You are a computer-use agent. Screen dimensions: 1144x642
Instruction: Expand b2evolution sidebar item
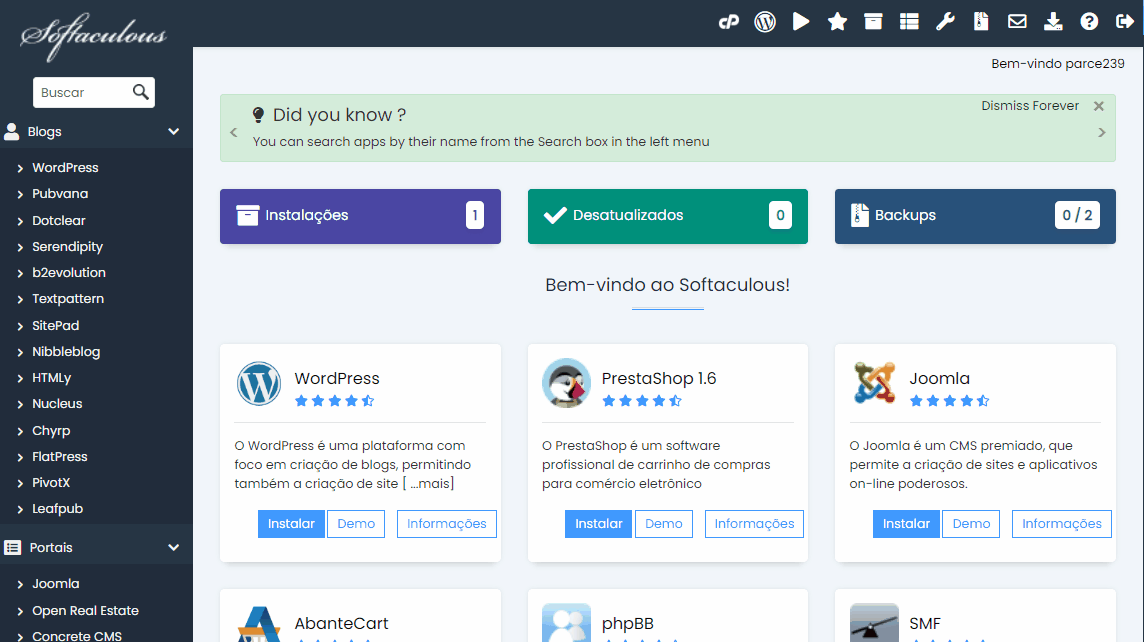[20, 274]
